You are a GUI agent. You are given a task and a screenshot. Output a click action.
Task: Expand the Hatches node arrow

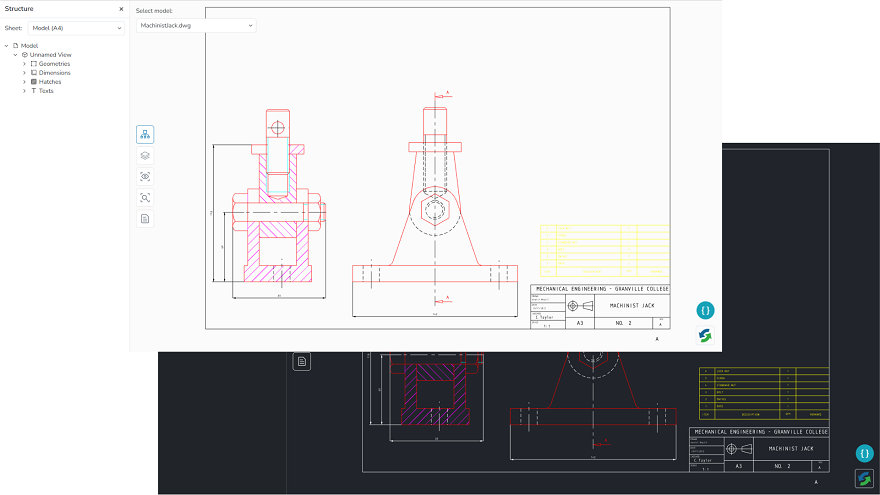coord(24,82)
